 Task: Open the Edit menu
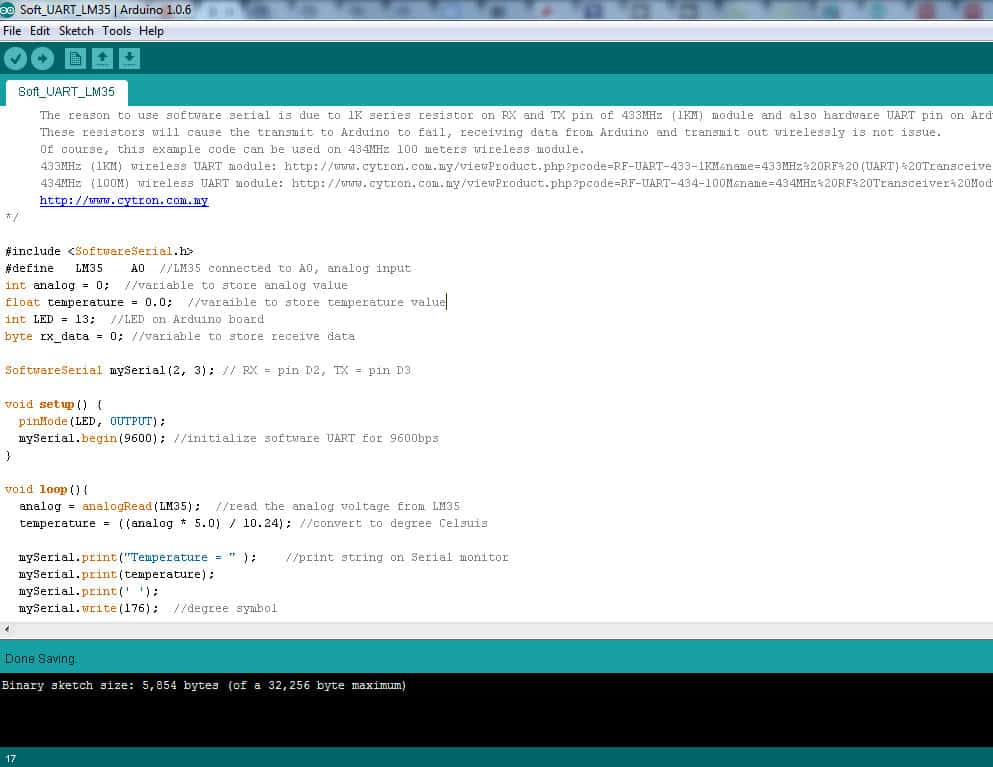coord(39,31)
